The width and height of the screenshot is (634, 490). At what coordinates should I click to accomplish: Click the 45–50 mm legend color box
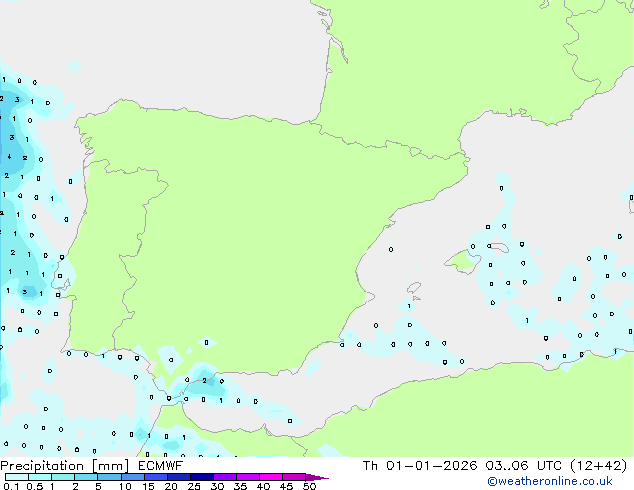(x=294, y=477)
